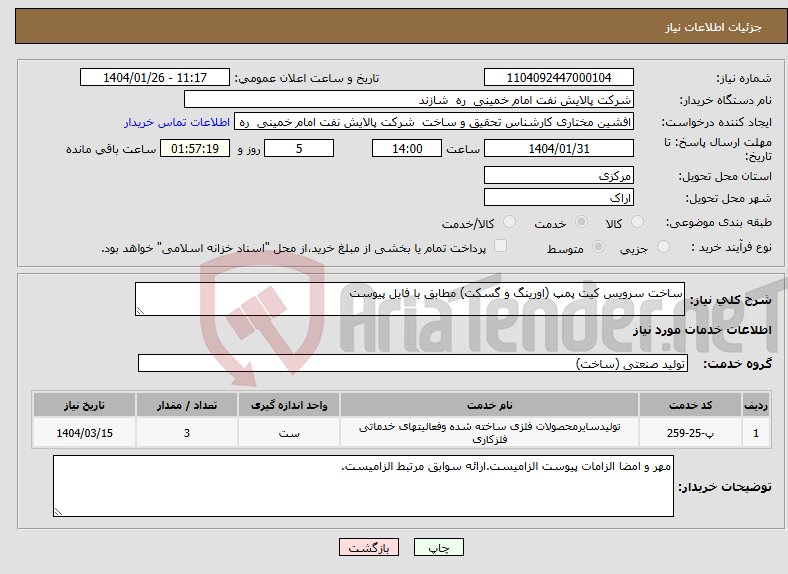Click the buyer name field شرکت پالایش نفت
The width and height of the screenshot is (788, 574).
coord(409,100)
